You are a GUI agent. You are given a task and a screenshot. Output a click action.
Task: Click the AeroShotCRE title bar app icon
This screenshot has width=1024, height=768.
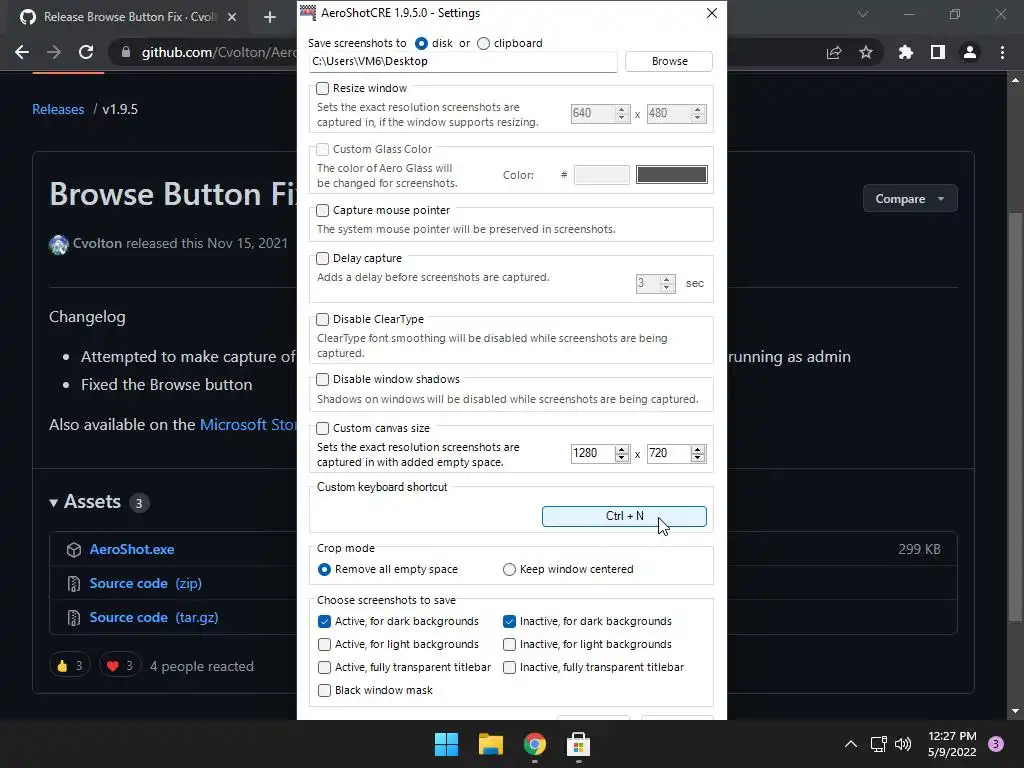click(308, 12)
